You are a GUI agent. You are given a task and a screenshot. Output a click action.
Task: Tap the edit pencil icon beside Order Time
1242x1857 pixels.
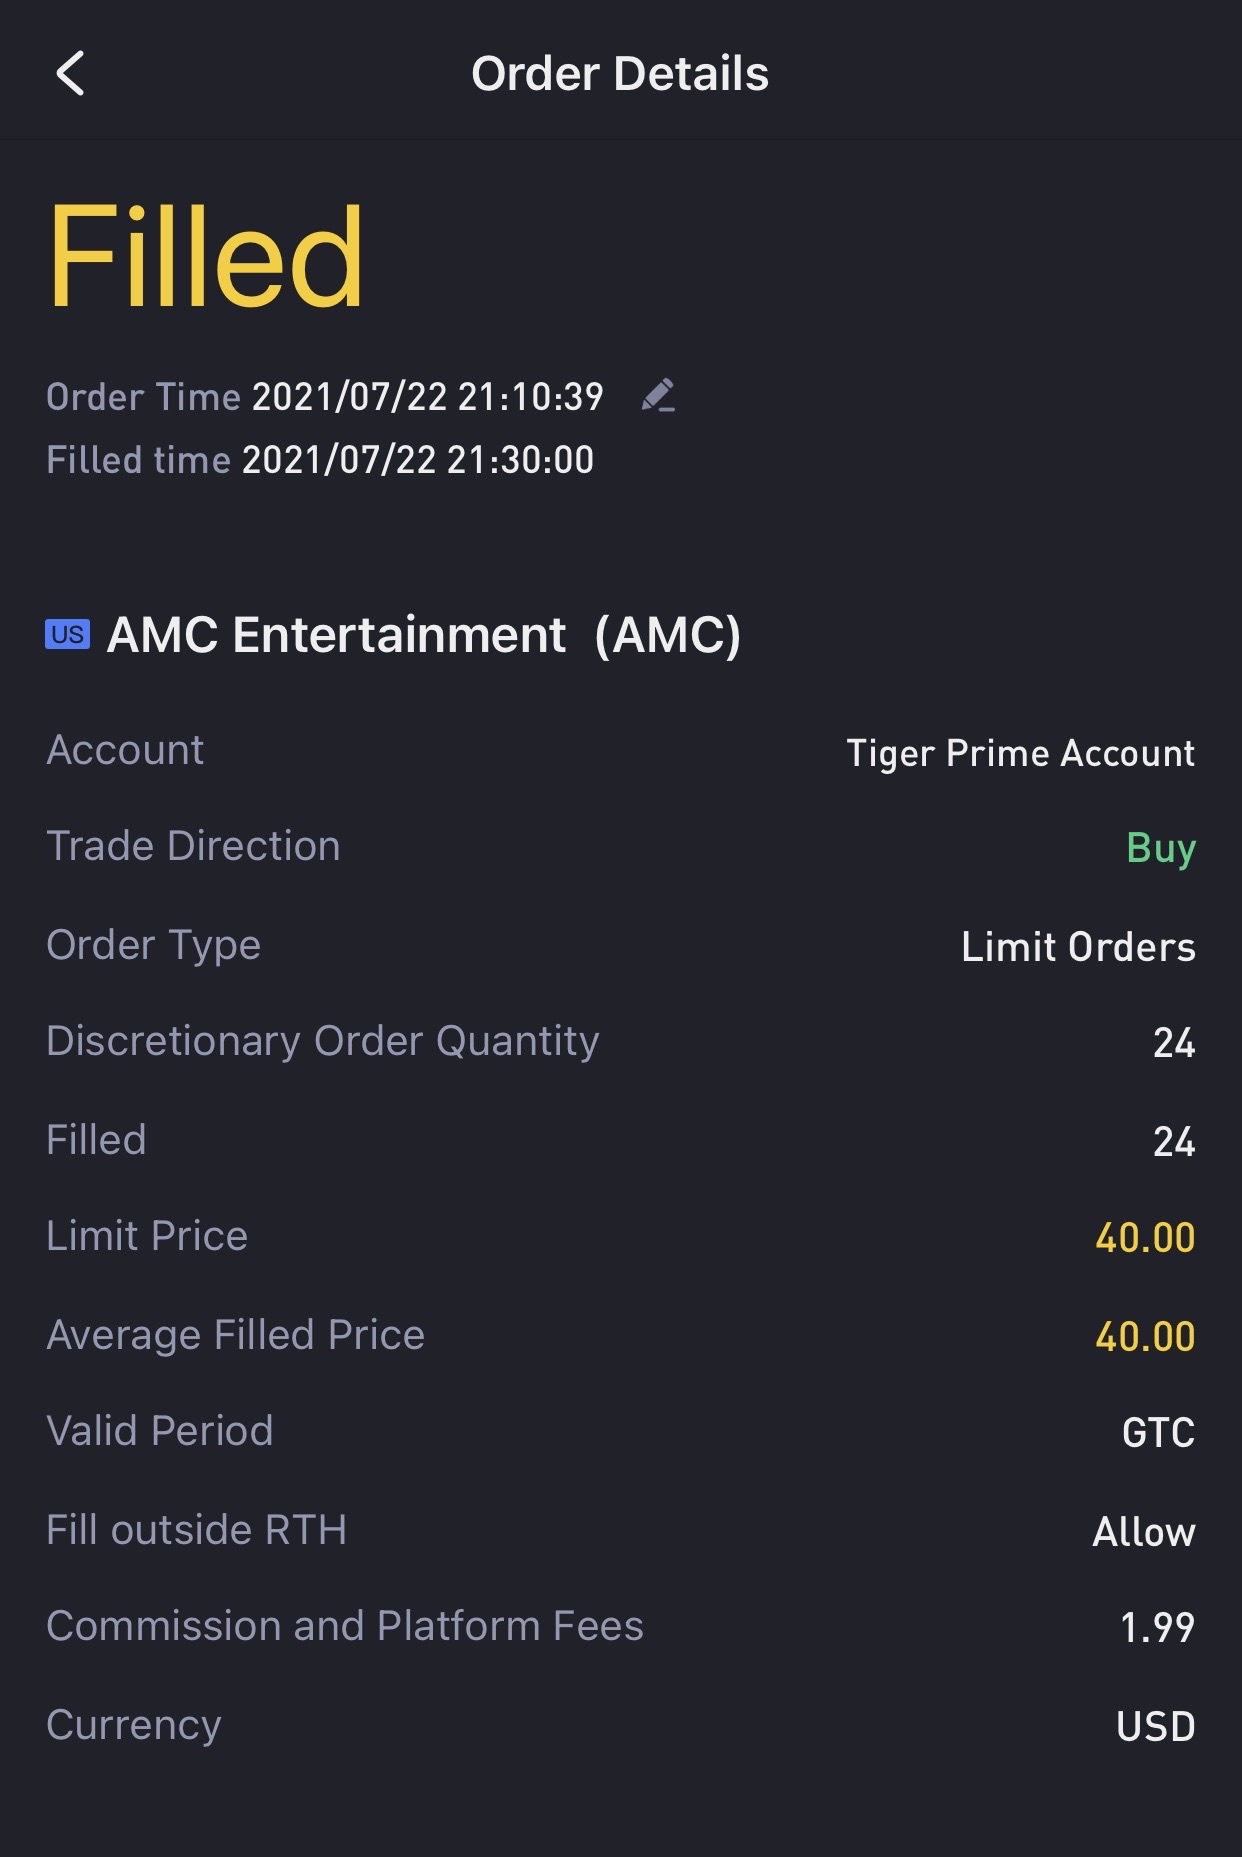(658, 396)
